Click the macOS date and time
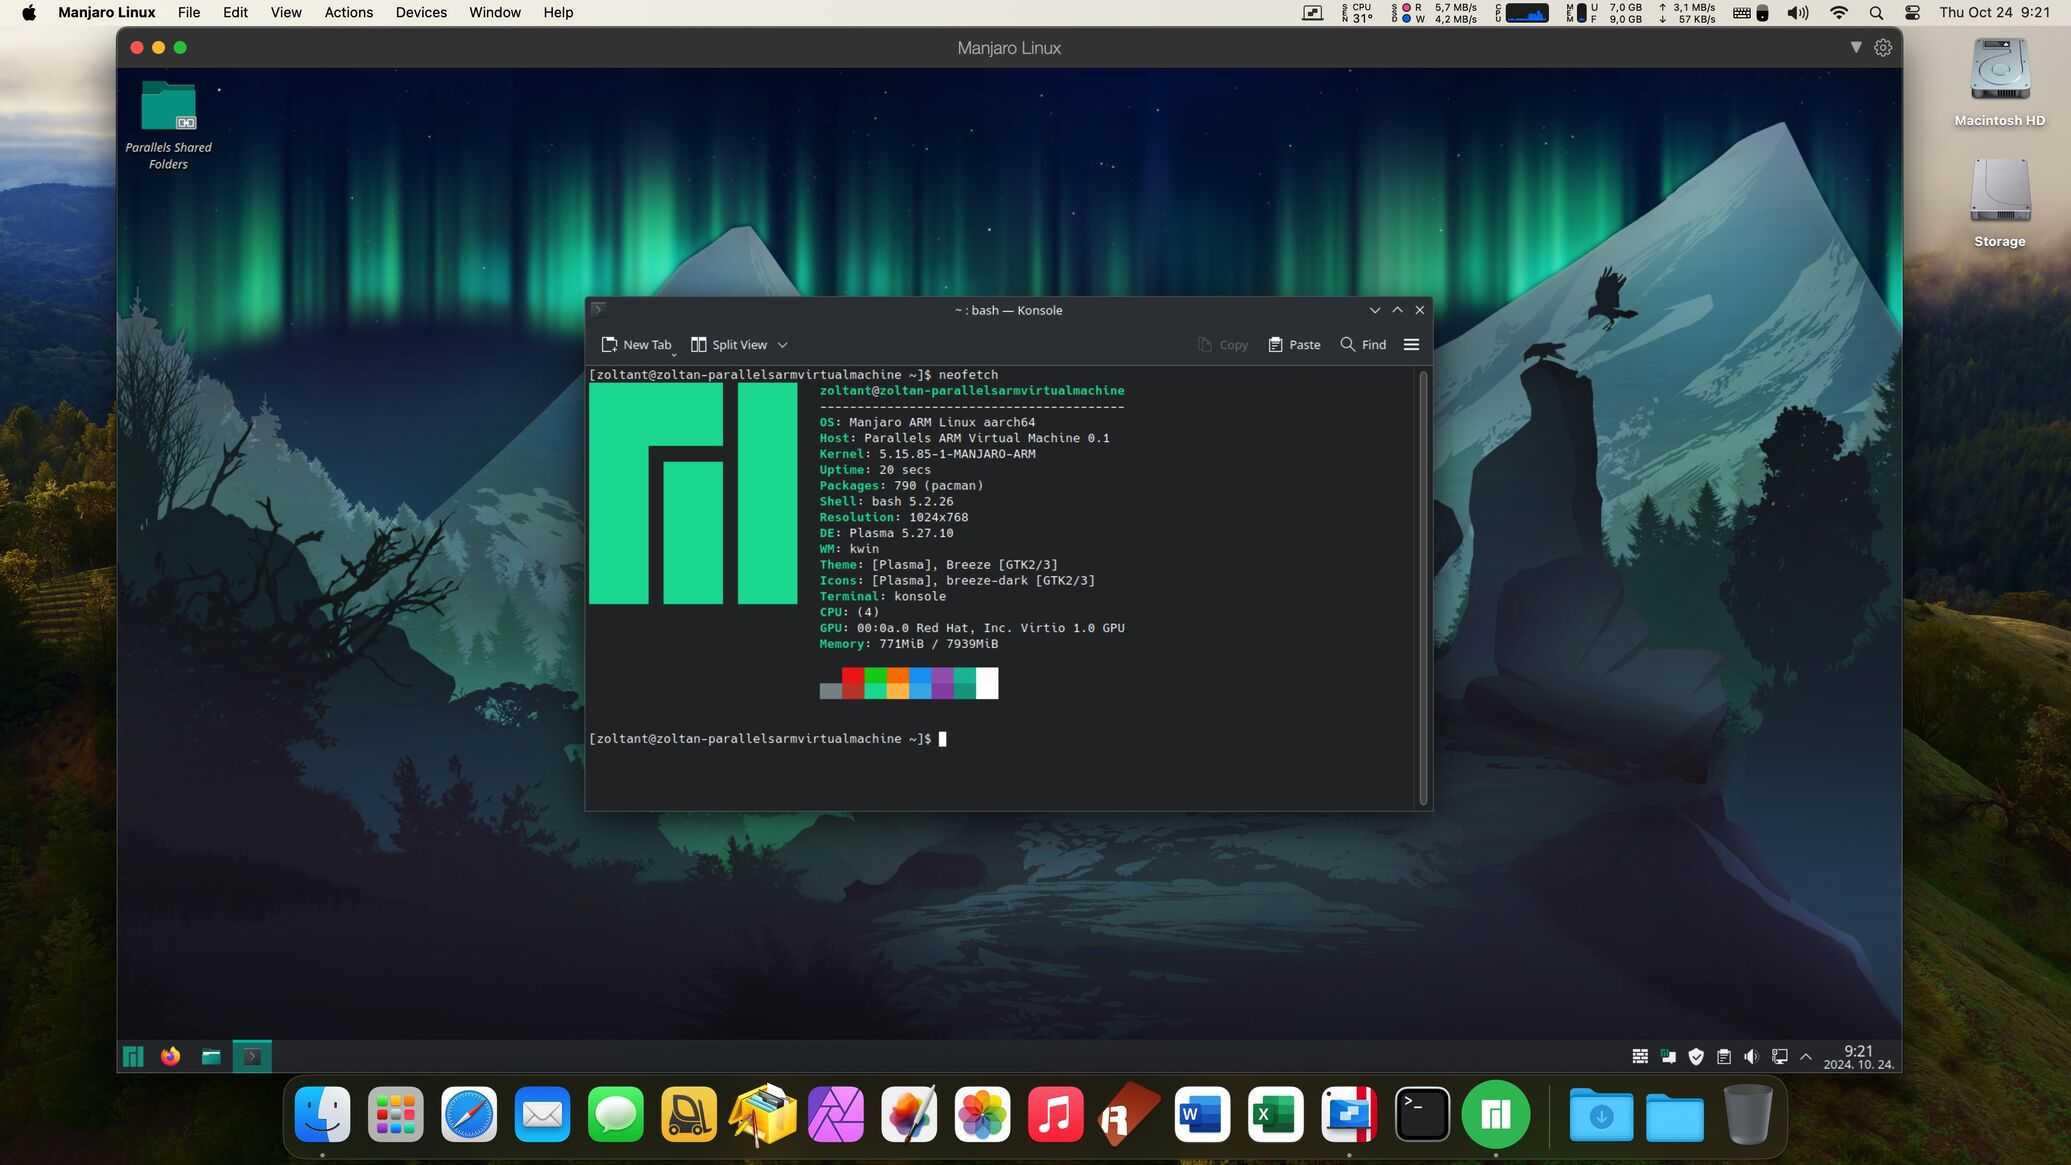 [x=1995, y=12]
